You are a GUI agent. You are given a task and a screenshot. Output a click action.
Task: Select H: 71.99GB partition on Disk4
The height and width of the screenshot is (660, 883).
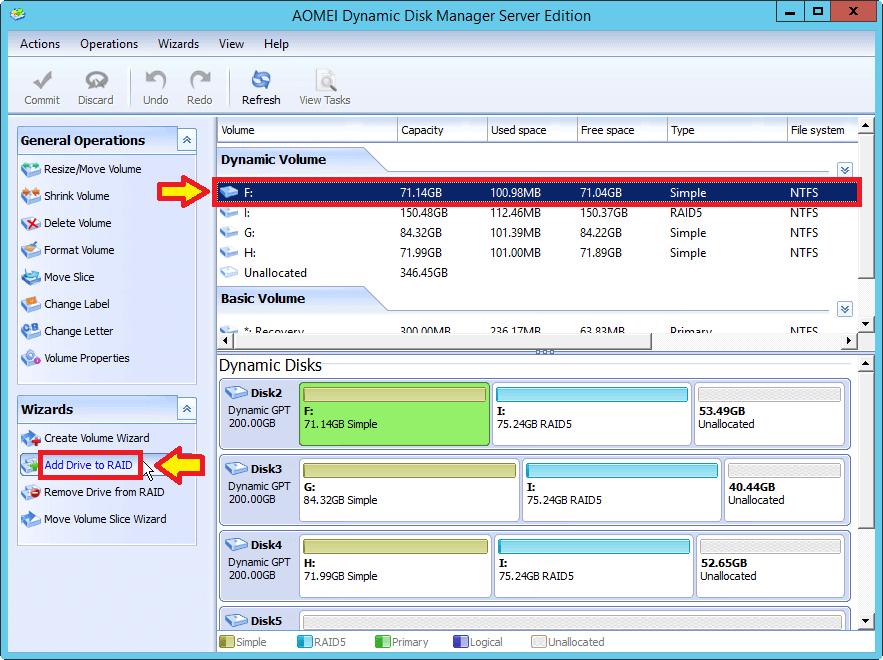395,566
